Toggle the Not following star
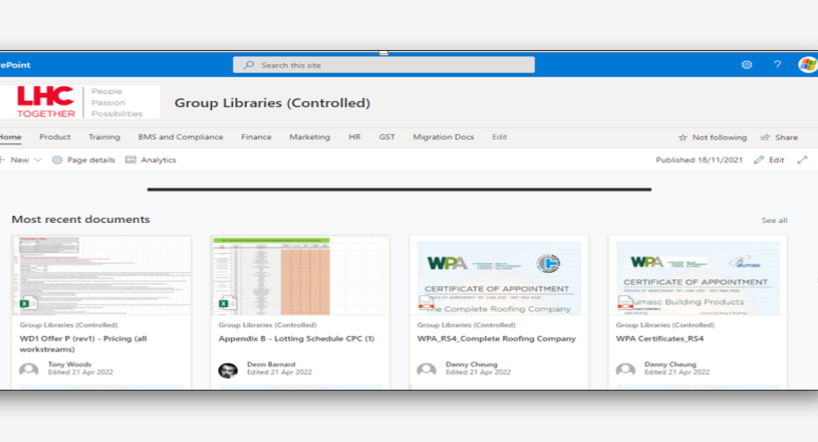The height and width of the screenshot is (442, 818). pos(683,137)
